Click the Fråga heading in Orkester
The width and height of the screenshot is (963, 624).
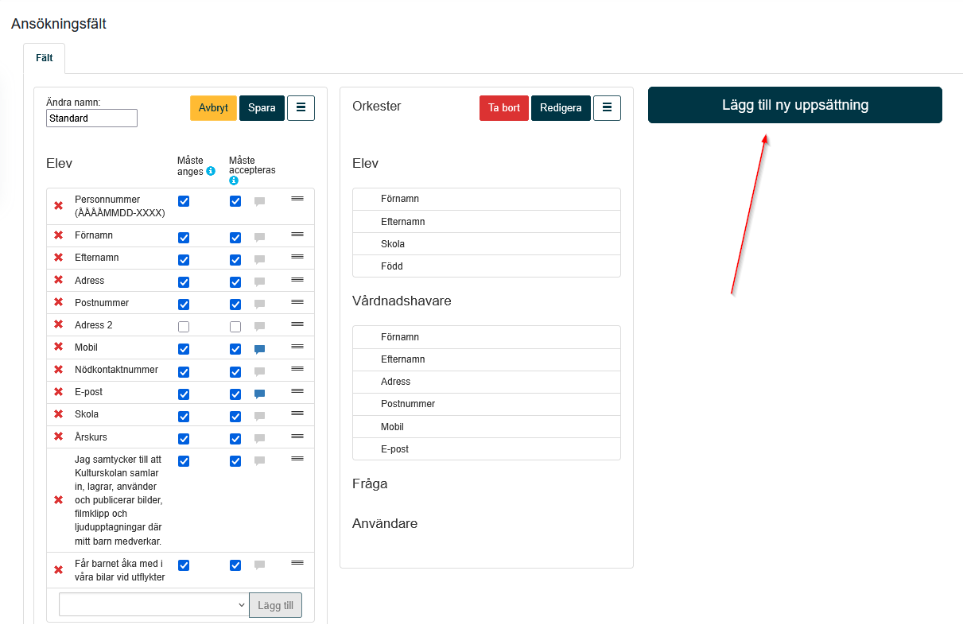point(370,484)
